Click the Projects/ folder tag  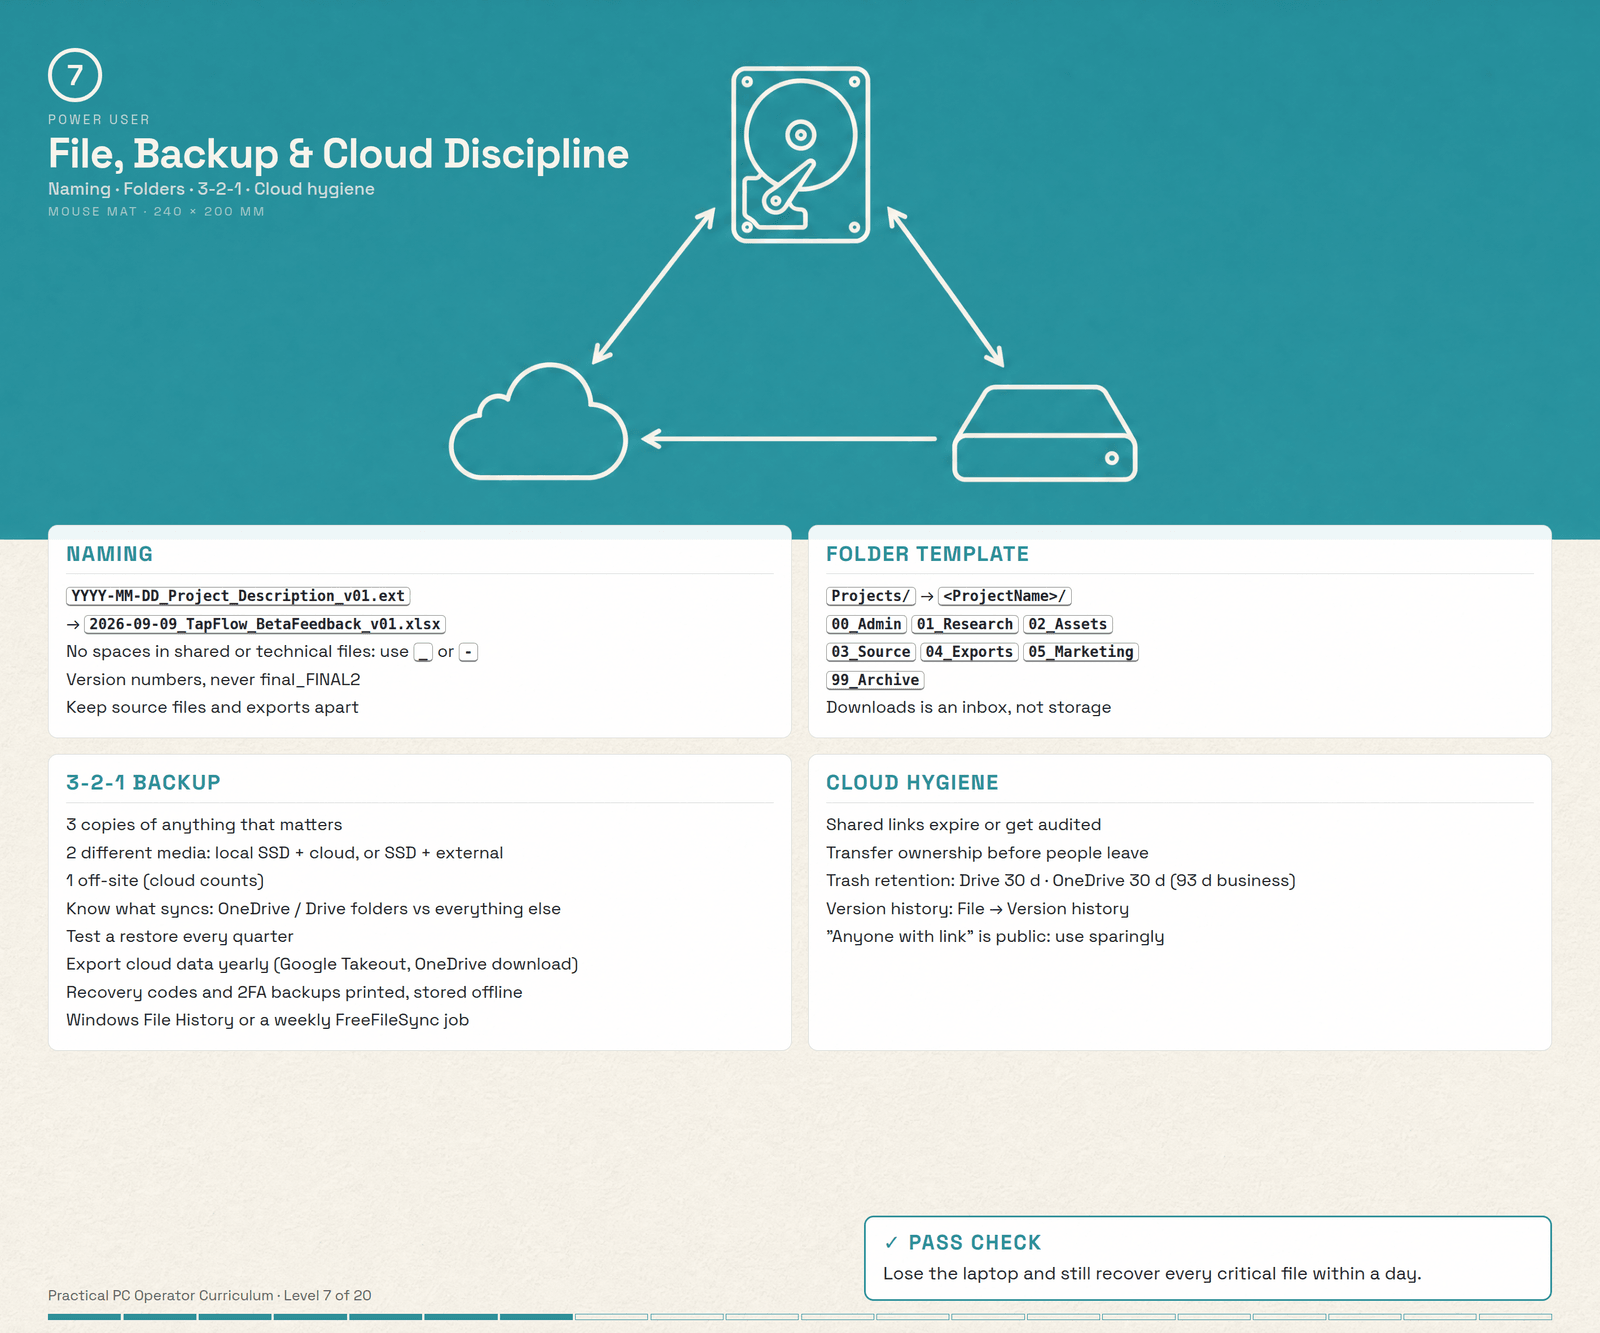point(871,596)
